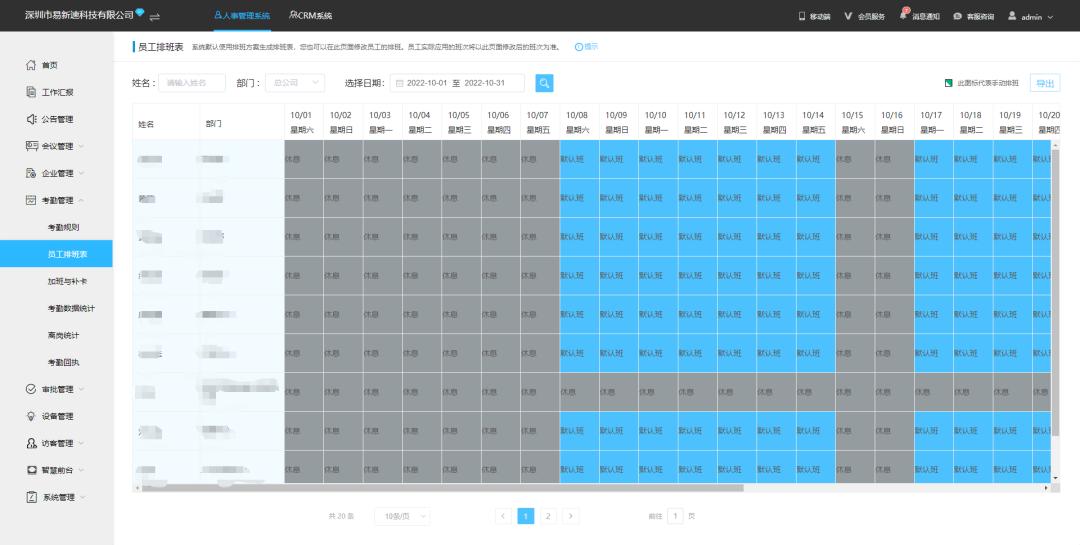Click the 10/15 星期六 column header

[853, 122]
